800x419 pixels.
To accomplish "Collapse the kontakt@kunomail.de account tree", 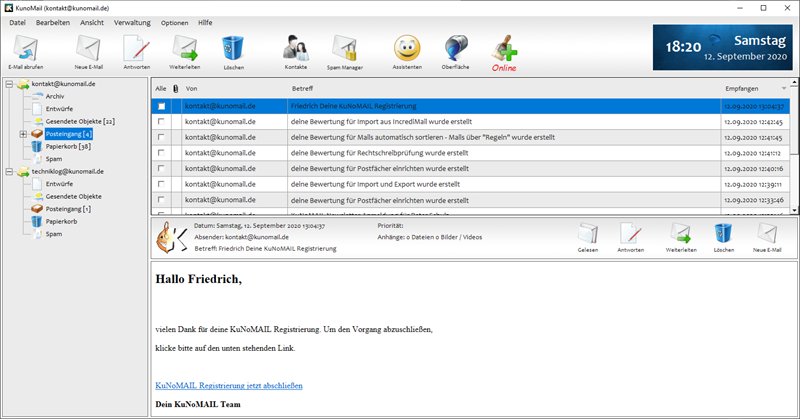I will click(9, 84).
